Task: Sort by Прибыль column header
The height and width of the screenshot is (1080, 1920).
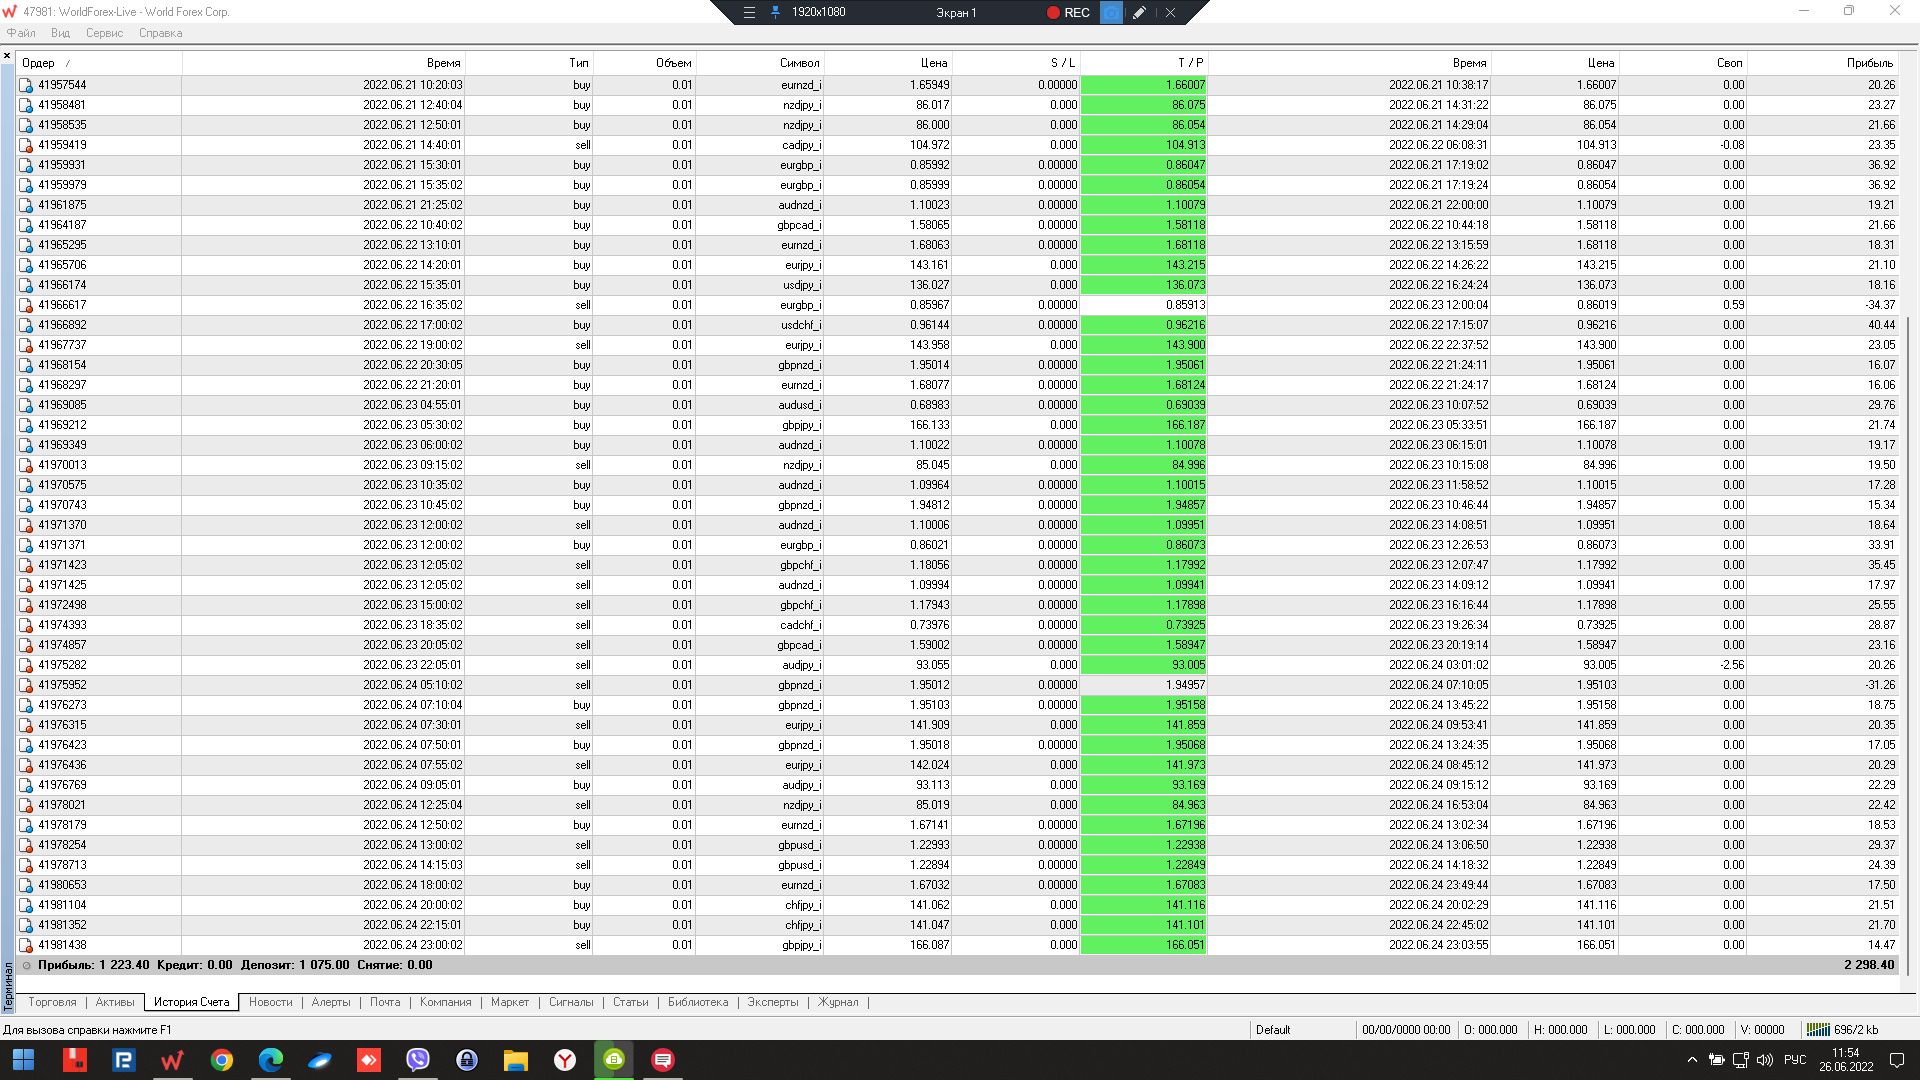Action: pos(1869,63)
